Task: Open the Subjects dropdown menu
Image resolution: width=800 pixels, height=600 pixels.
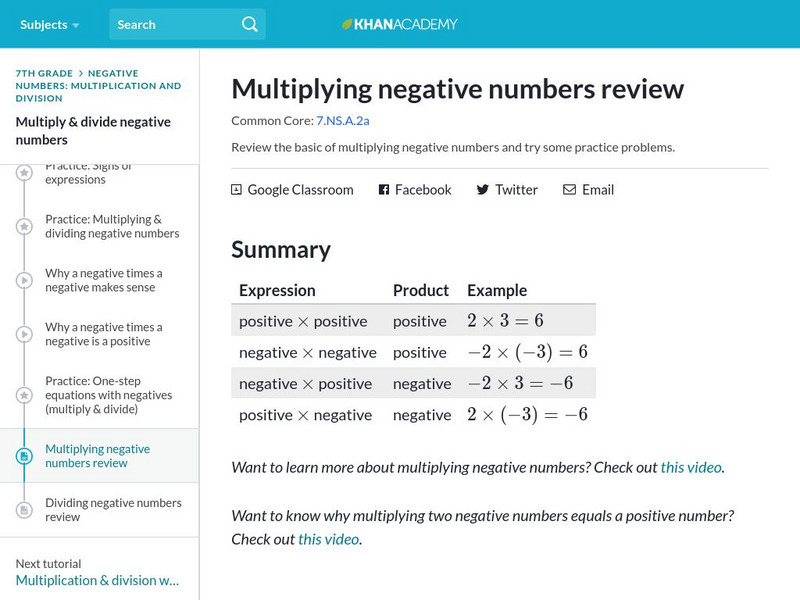Action: pos(49,24)
